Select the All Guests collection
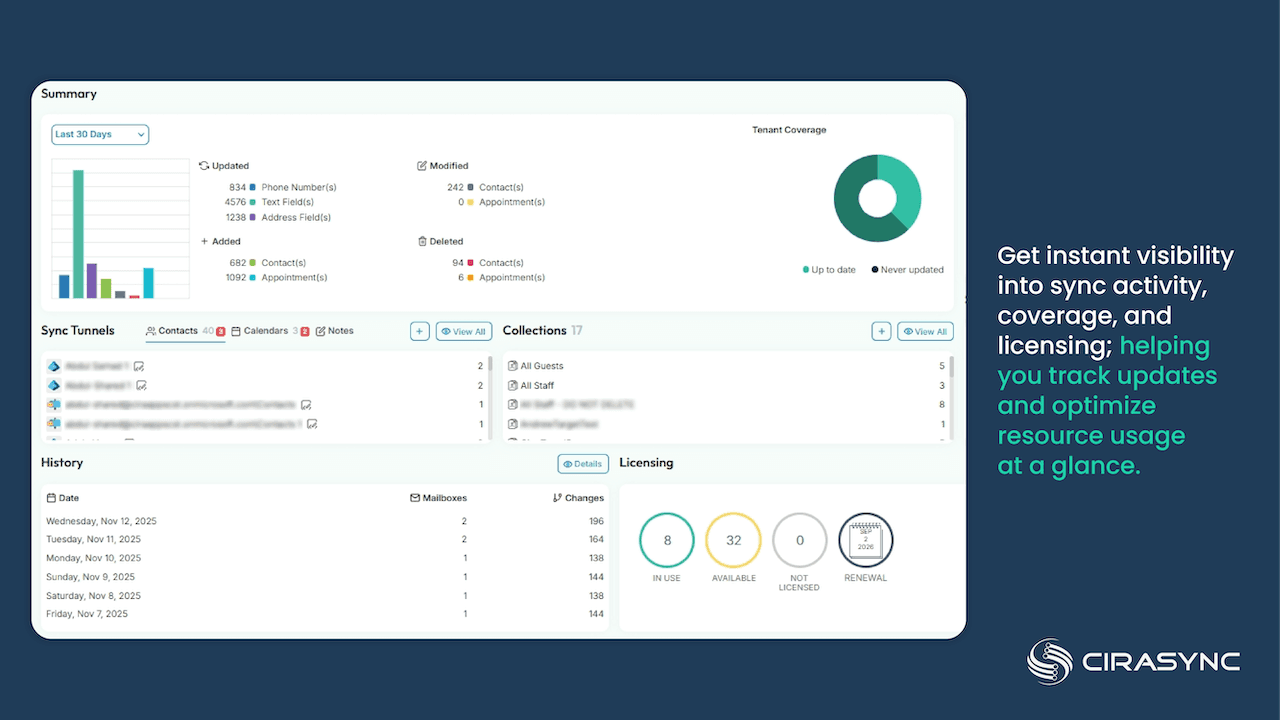Image resolution: width=1280 pixels, height=720 pixels. 726,366
